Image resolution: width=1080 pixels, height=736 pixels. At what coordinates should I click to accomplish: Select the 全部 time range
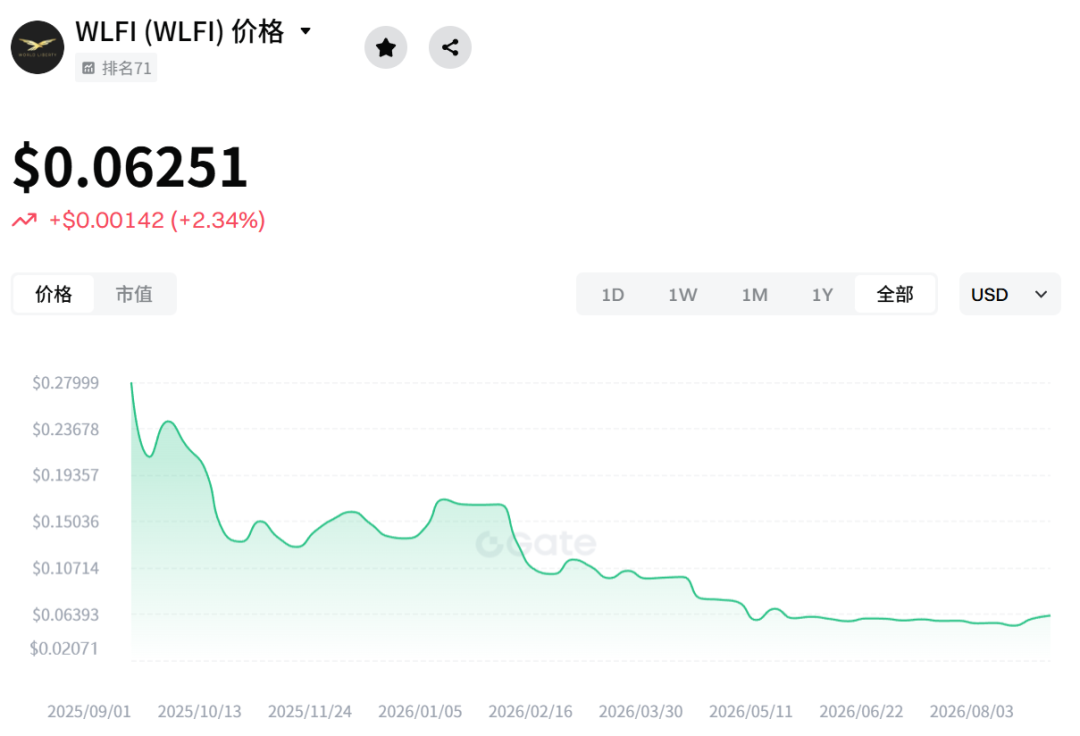(x=895, y=295)
